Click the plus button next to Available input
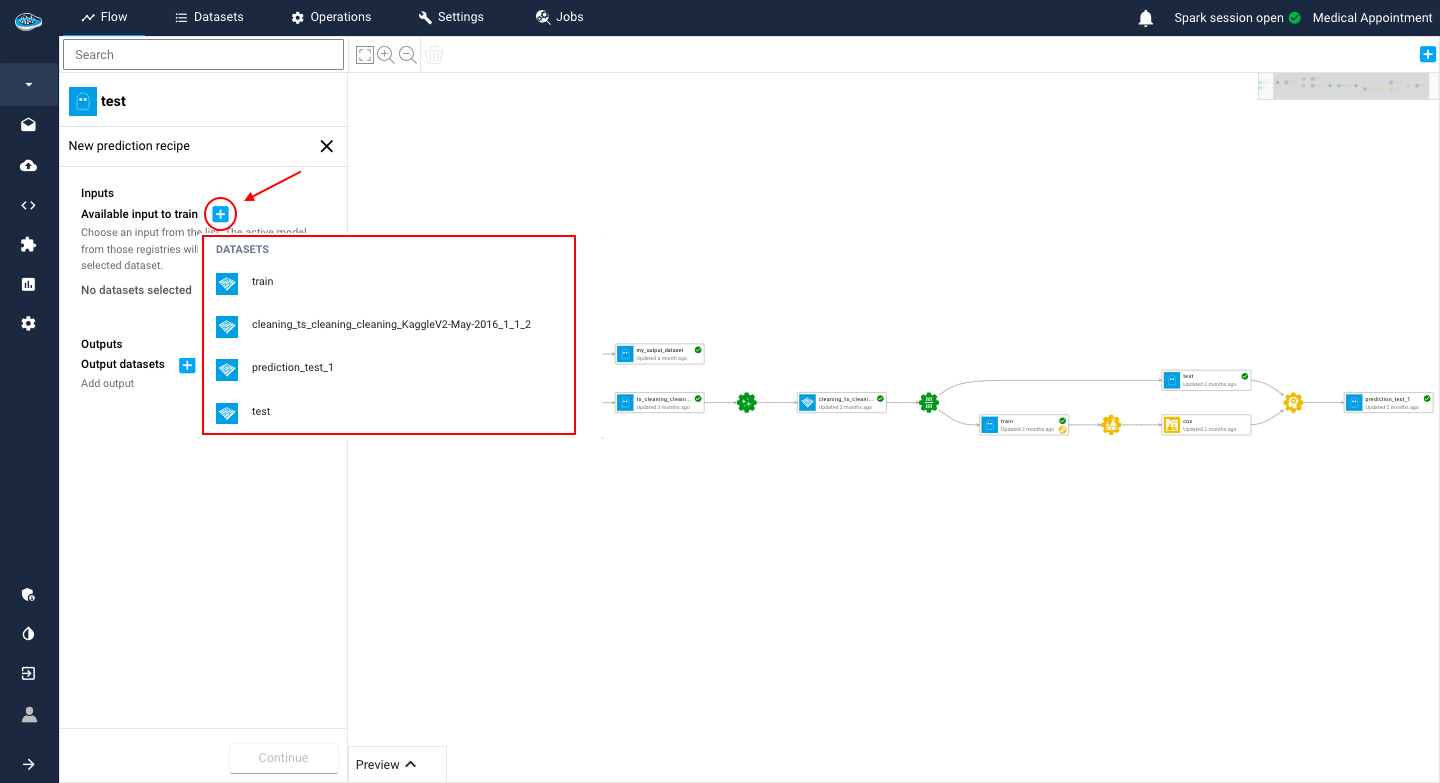1440x783 pixels. point(221,214)
